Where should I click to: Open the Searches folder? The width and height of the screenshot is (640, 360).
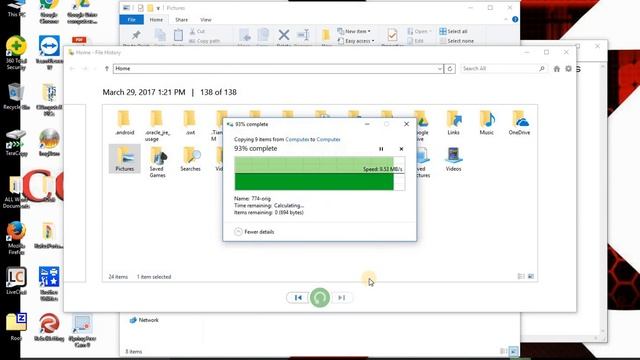(190, 159)
